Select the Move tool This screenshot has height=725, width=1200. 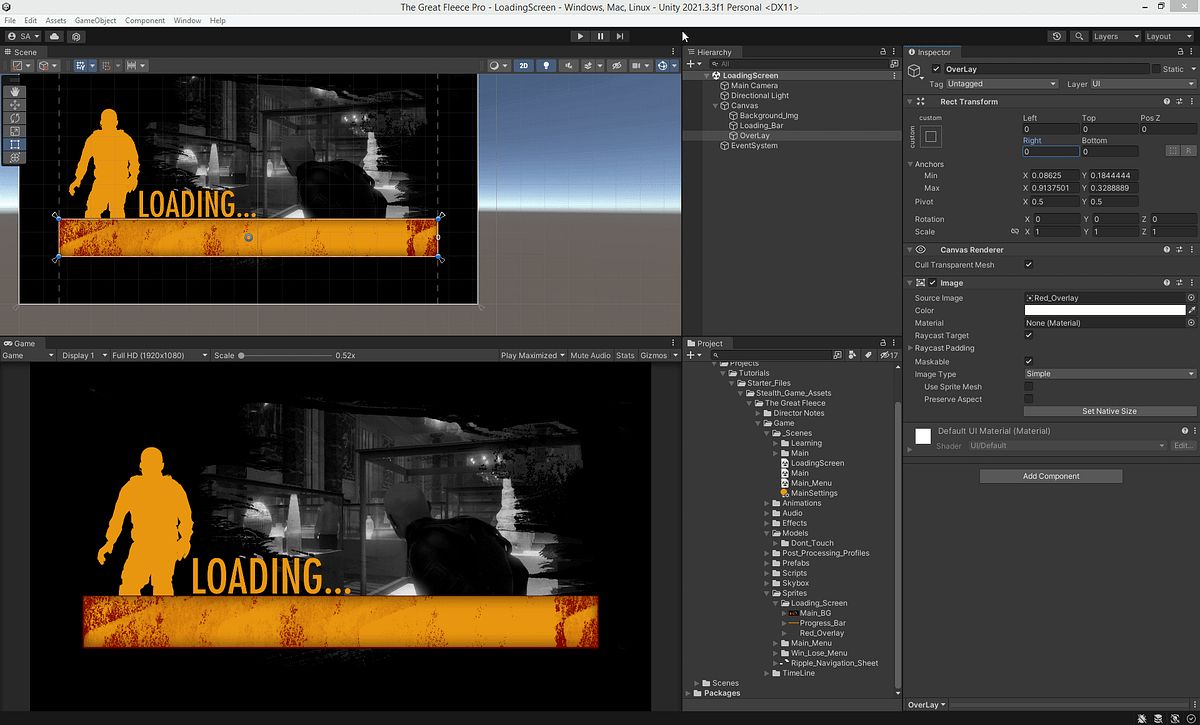(14, 105)
